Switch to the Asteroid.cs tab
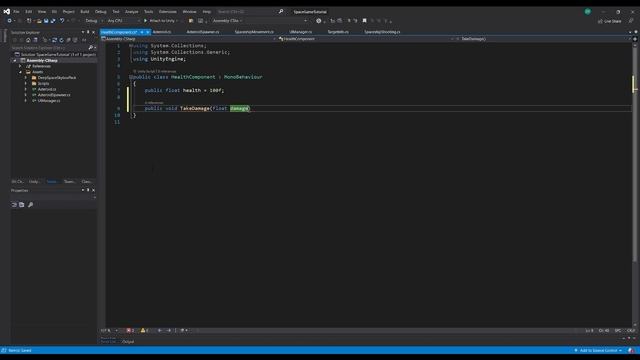Screen dimensions: 640x360 (162, 32)
